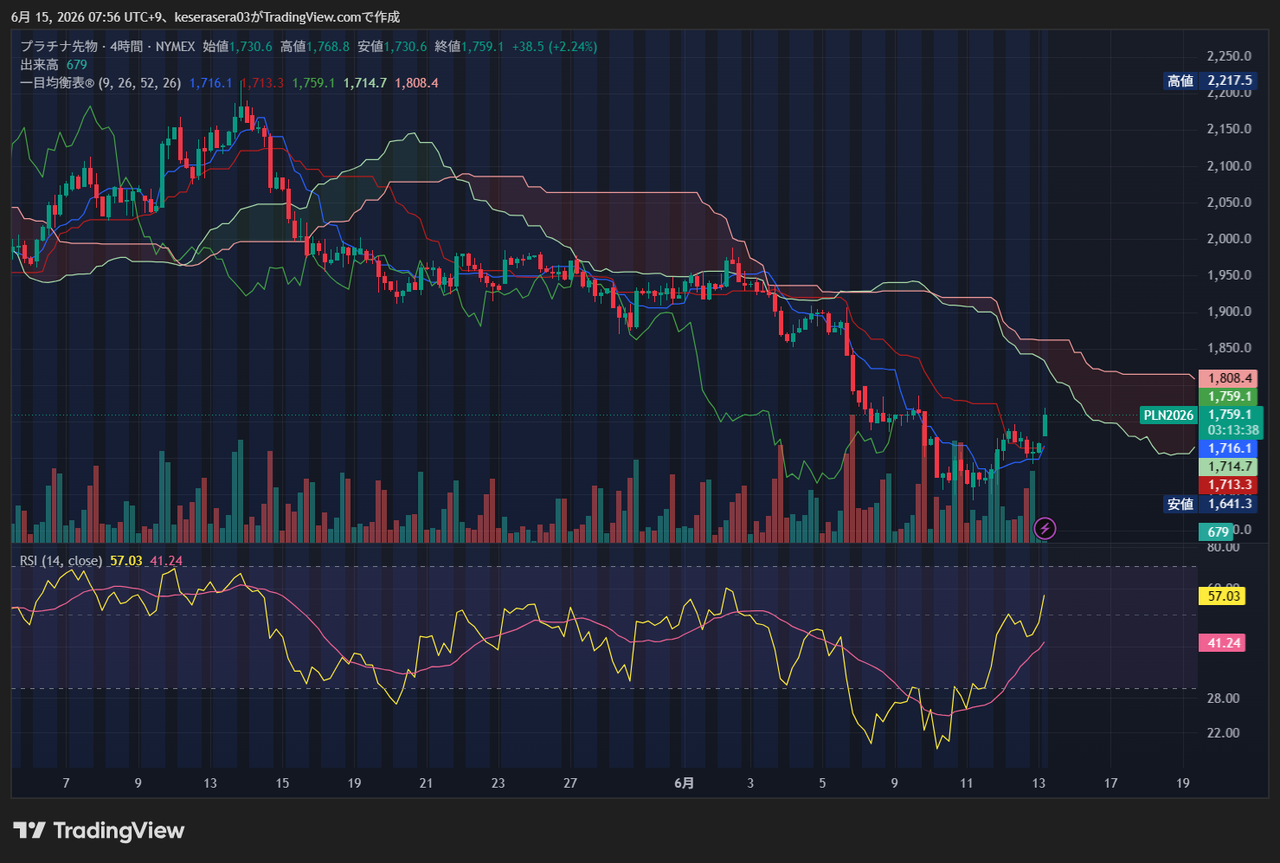Image resolution: width=1280 pixels, height=863 pixels.
Task: Click date 15 on the time axis
Action: tap(282, 783)
